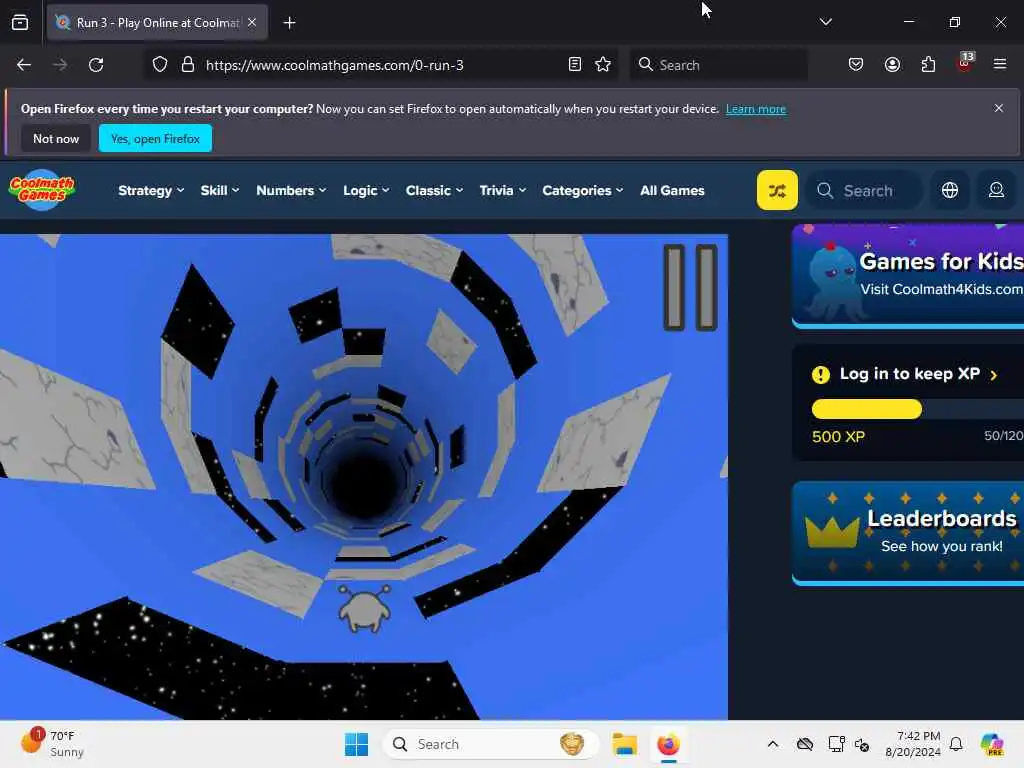List all tabs dropdown arrow
Screen dimensions: 1024x768
point(825,22)
